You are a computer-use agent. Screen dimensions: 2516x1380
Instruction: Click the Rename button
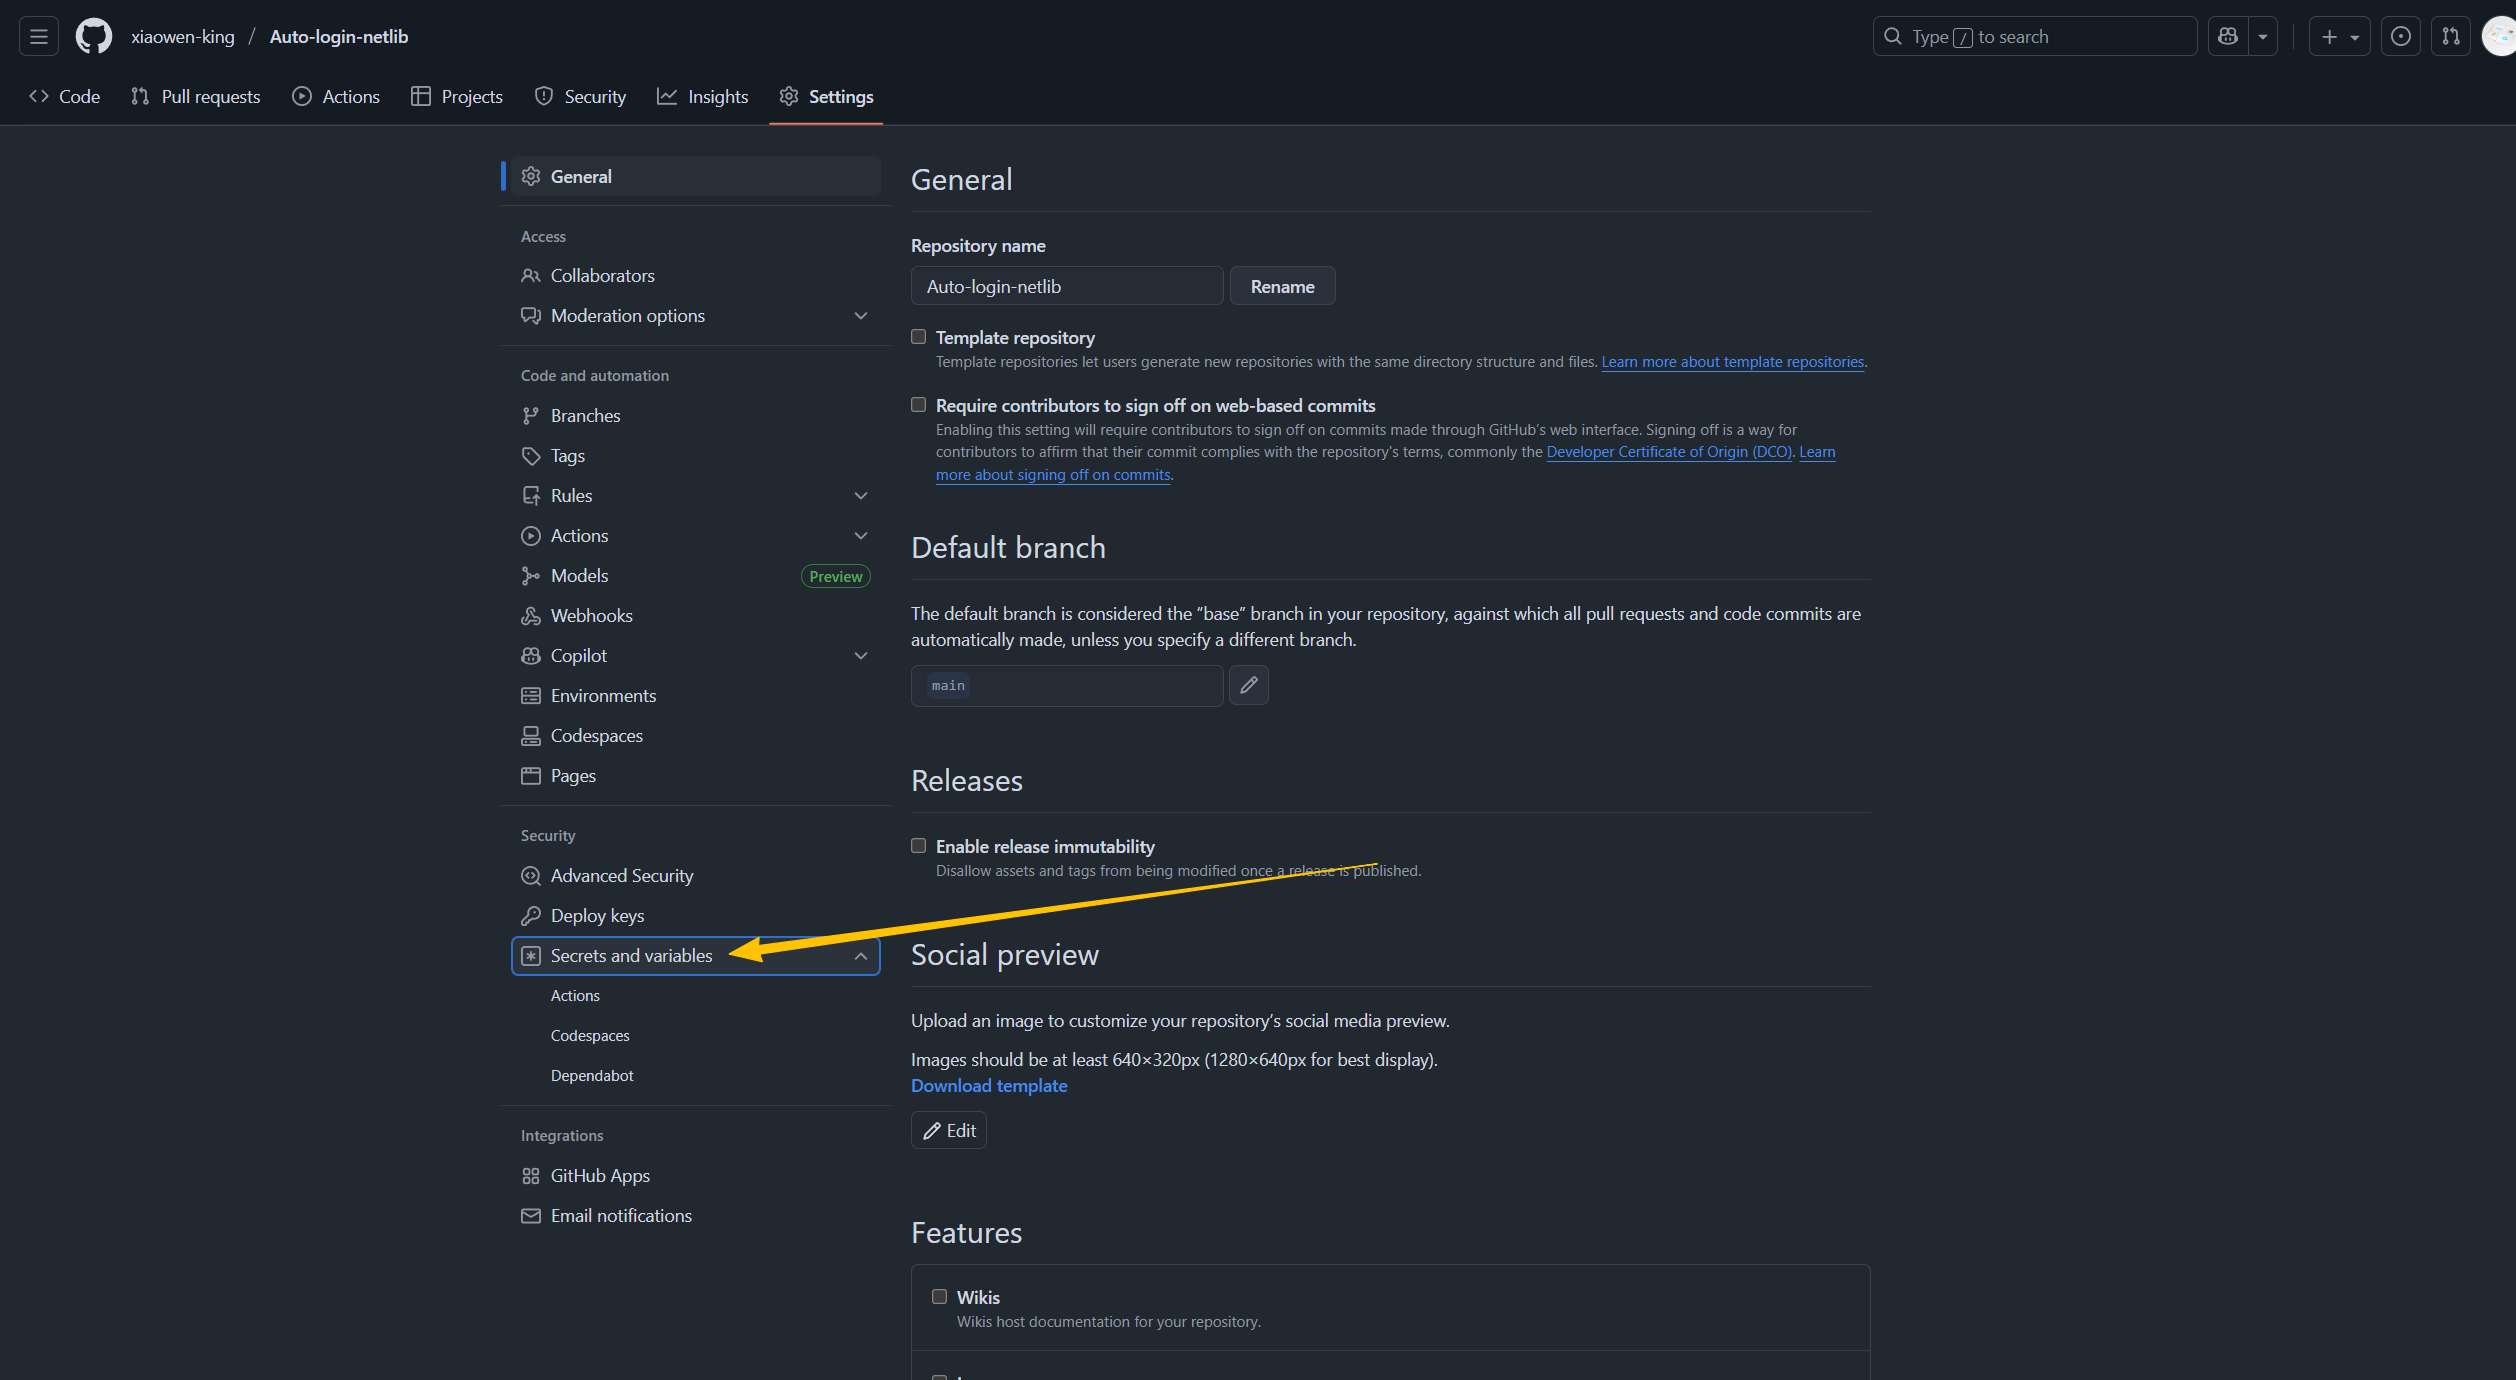[1282, 287]
